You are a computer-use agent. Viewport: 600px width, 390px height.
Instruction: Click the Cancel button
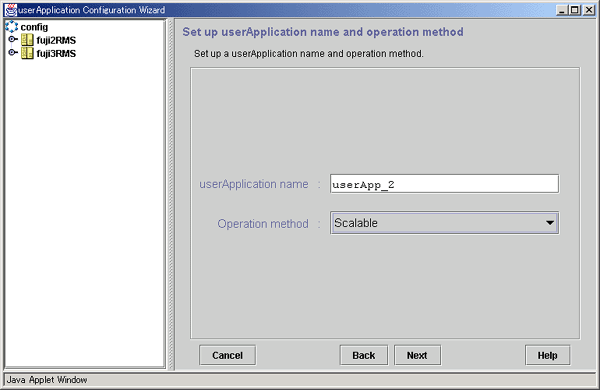point(228,355)
